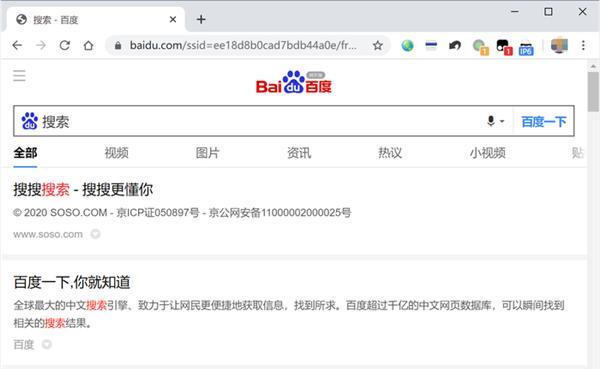Click the scrollbar up arrow
This screenshot has height=369, width=600.
pos(593,66)
